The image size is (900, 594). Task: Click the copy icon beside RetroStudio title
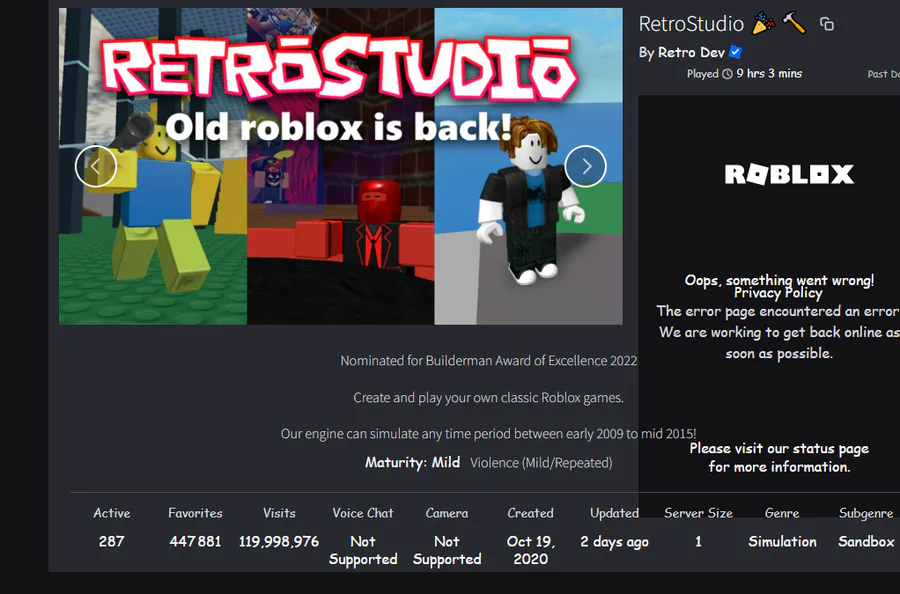click(827, 24)
